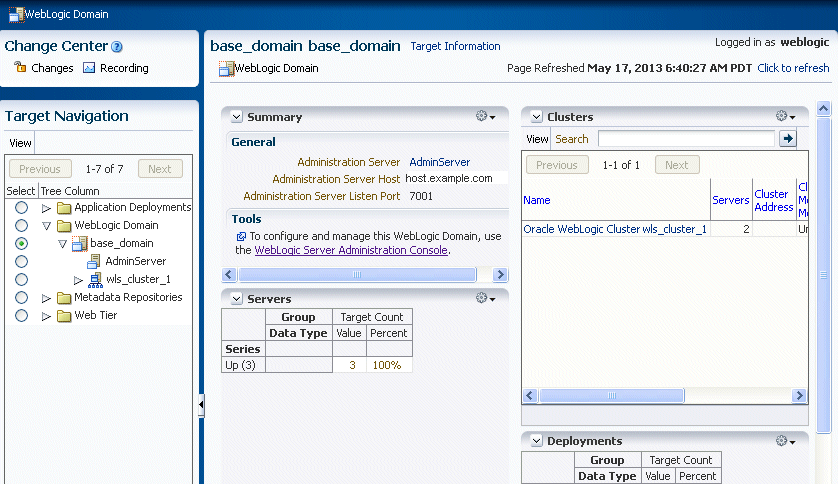Collapse the navigation pane splitter arrow
This screenshot has height=484, width=838.
click(201, 405)
